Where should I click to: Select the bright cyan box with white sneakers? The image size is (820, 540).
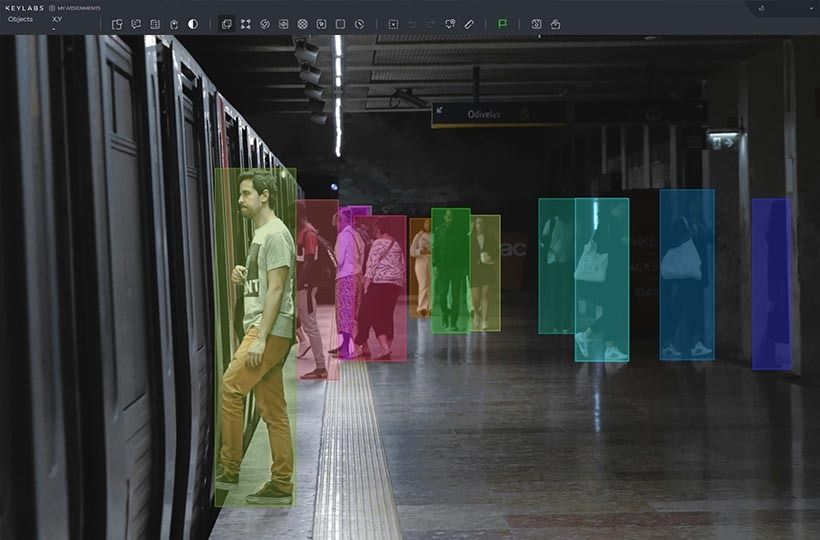pyautogui.click(x=602, y=280)
